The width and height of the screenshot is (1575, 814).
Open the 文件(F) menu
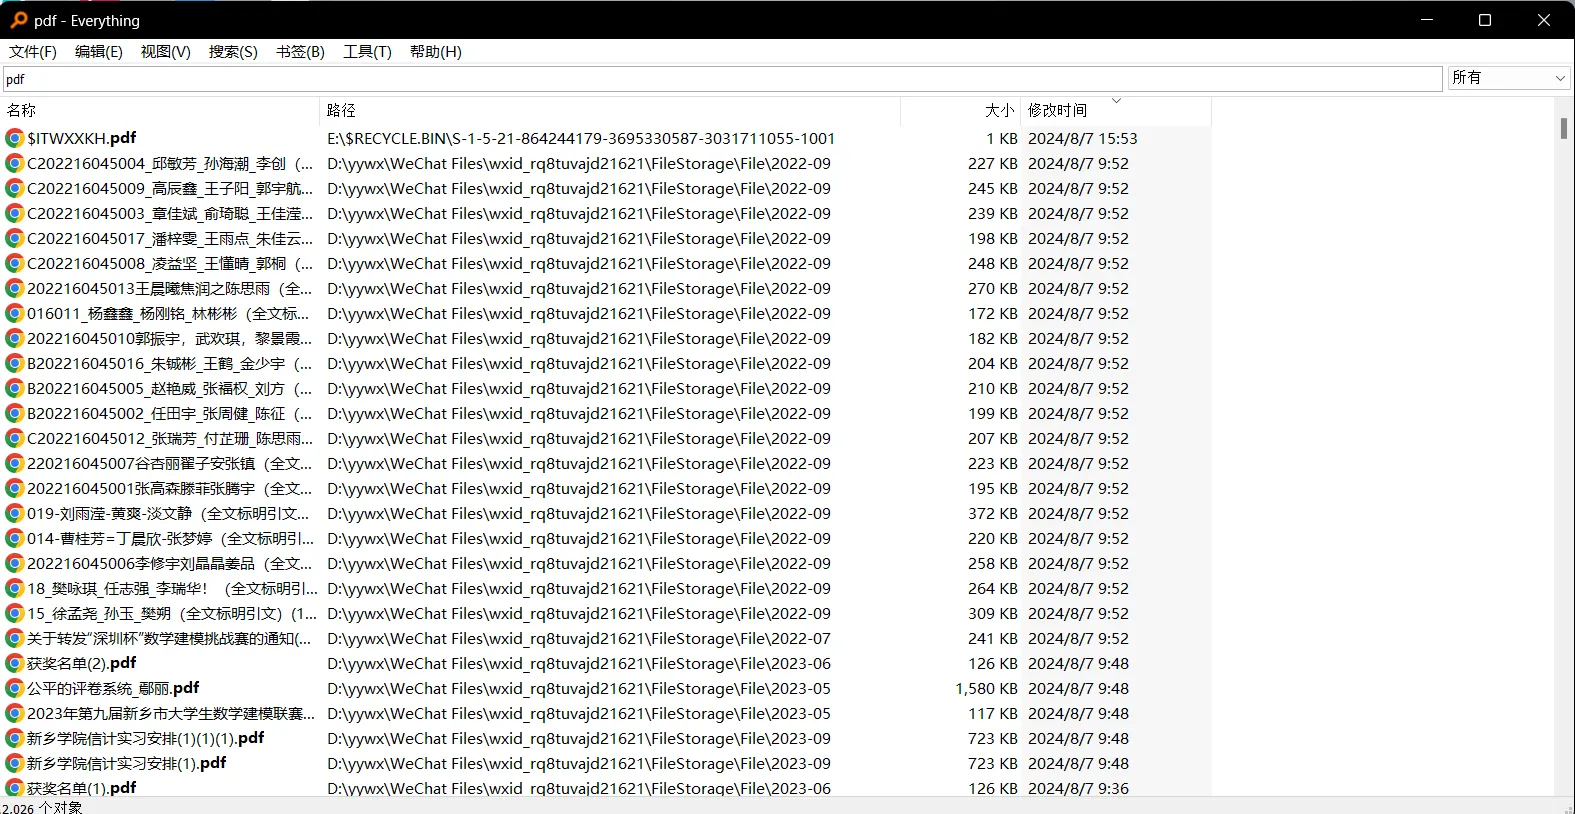33,52
